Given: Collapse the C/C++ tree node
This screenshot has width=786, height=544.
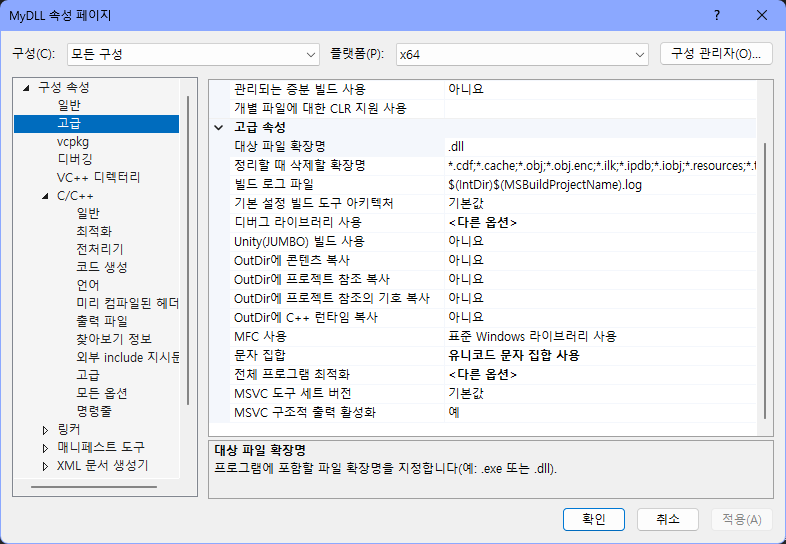Looking at the screenshot, I should click(45, 195).
